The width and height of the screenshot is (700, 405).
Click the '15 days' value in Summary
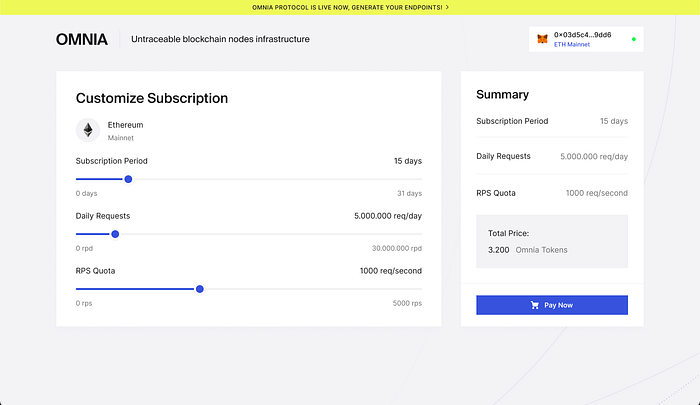(614, 121)
